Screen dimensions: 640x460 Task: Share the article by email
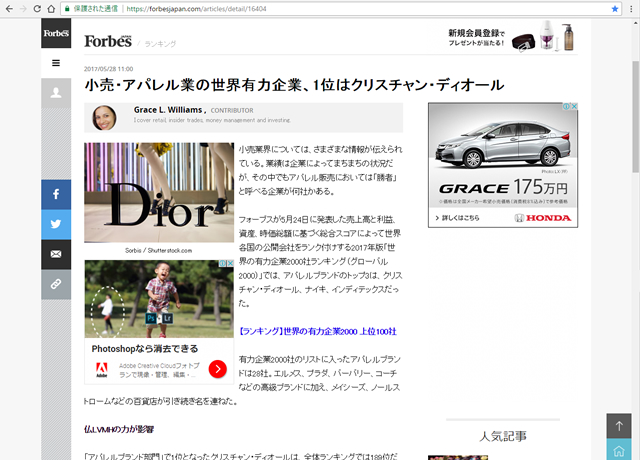tap(56, 255)
